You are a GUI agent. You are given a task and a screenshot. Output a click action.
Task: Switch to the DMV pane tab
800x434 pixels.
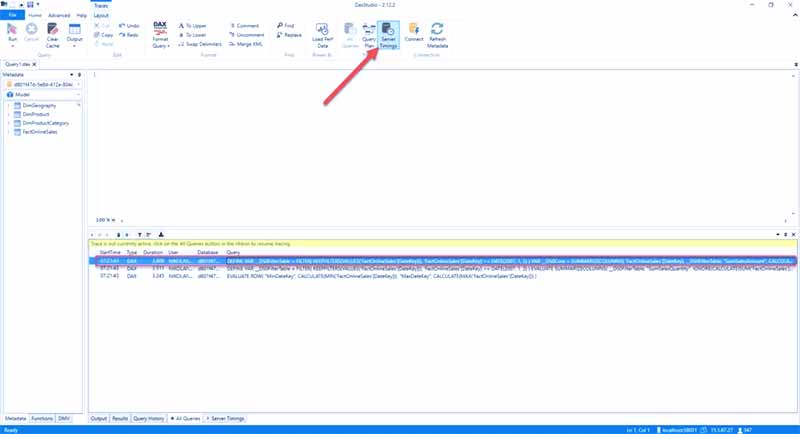(64, 418)
